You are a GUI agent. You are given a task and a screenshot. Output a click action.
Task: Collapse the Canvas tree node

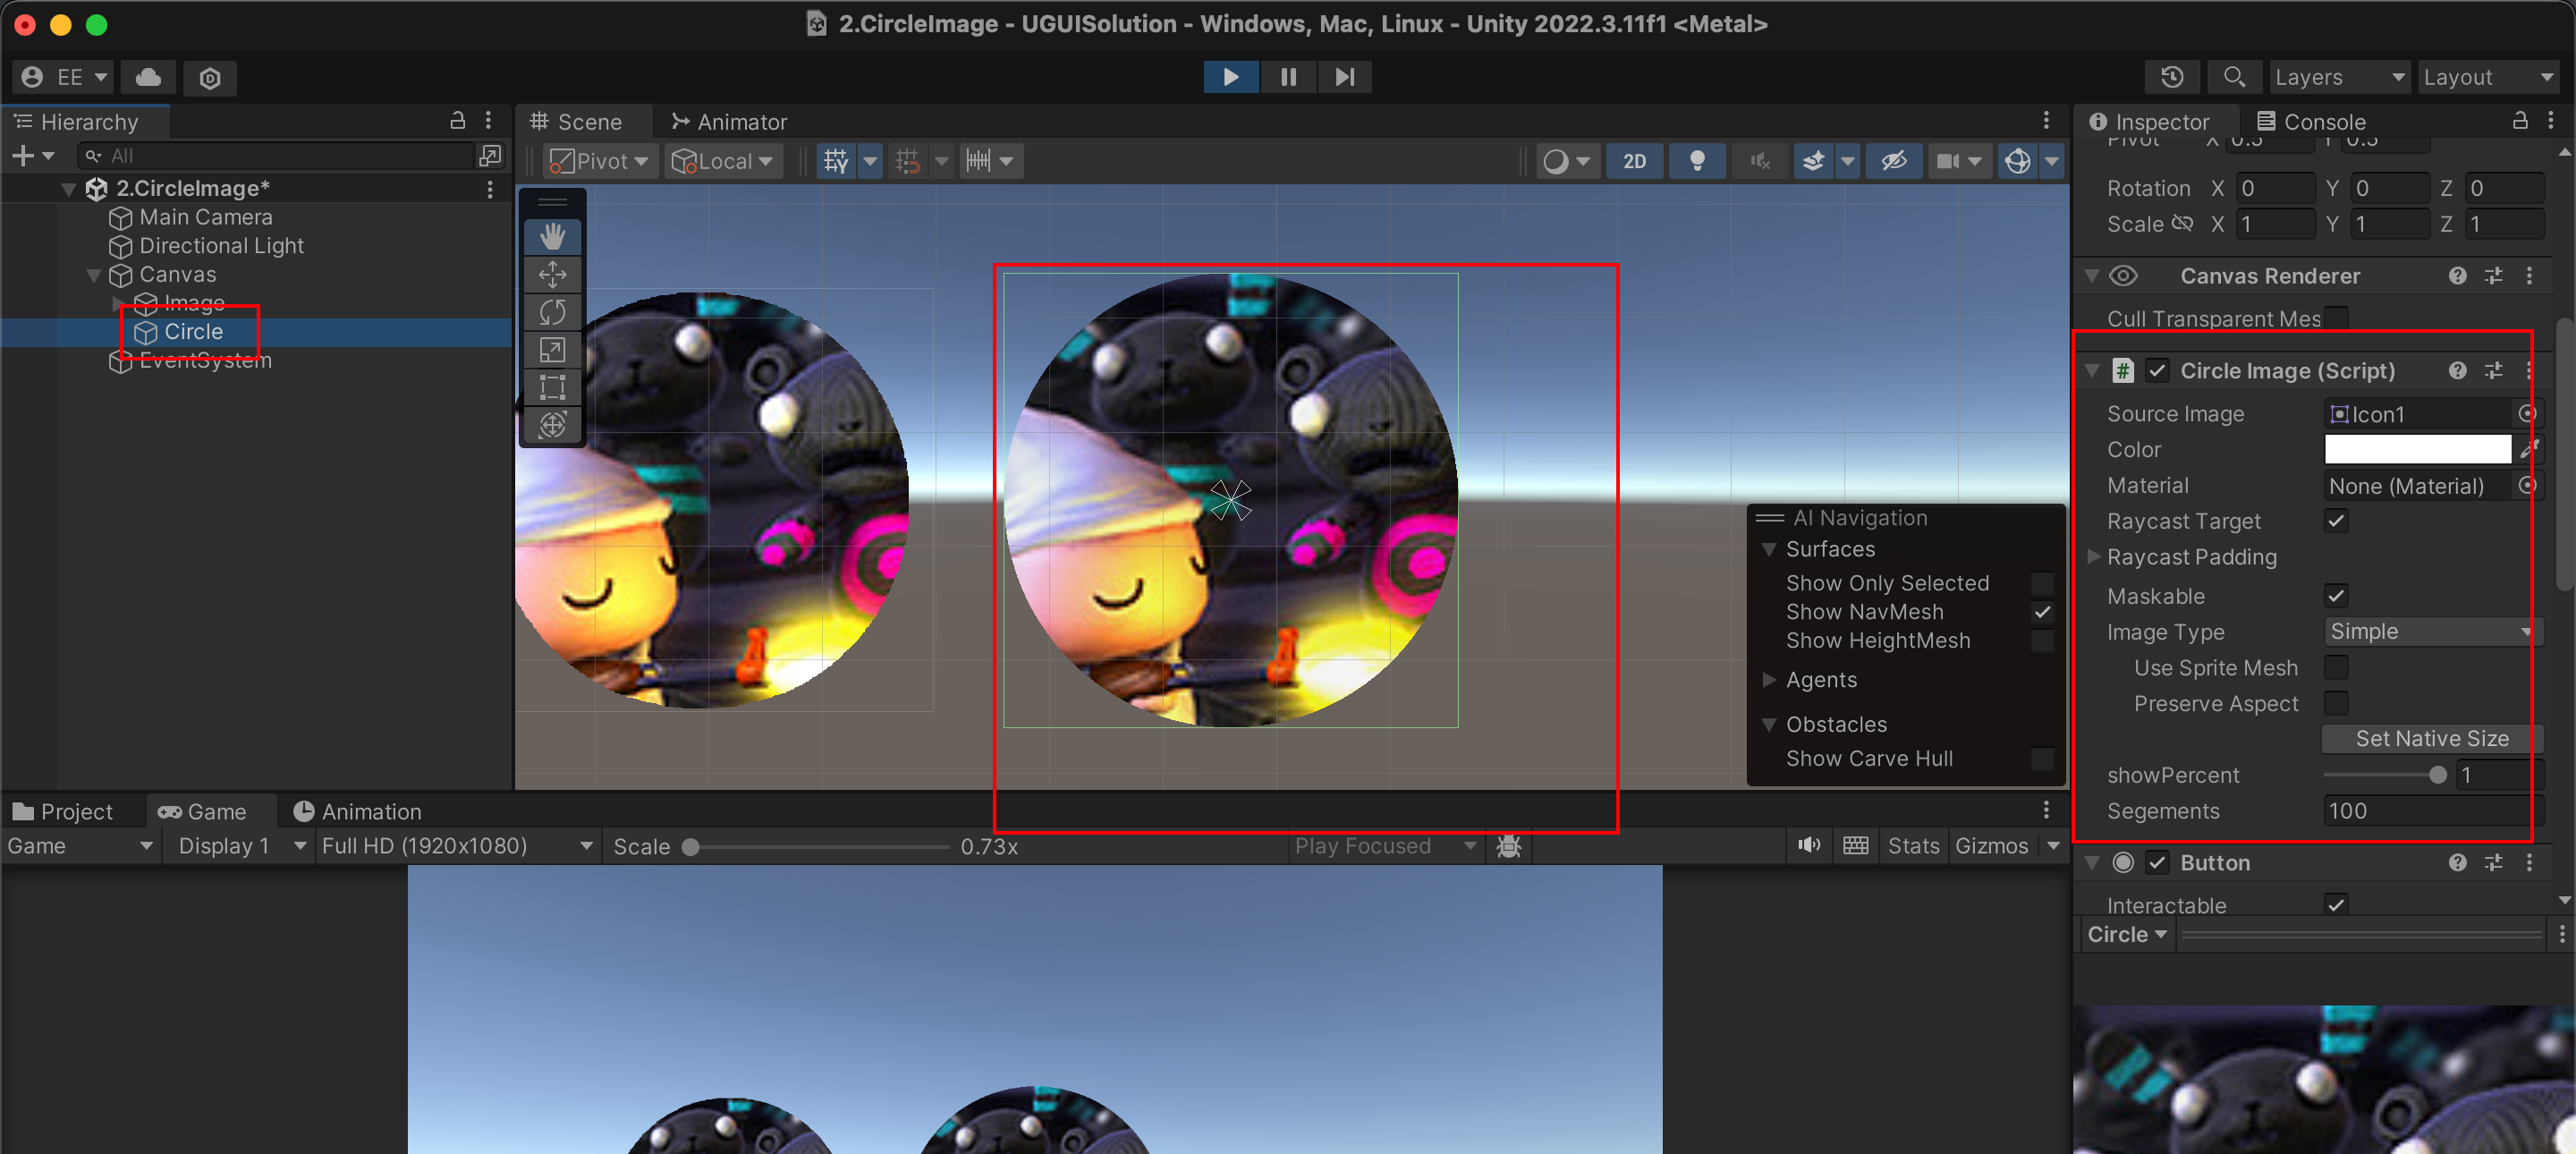click(94, 275)
